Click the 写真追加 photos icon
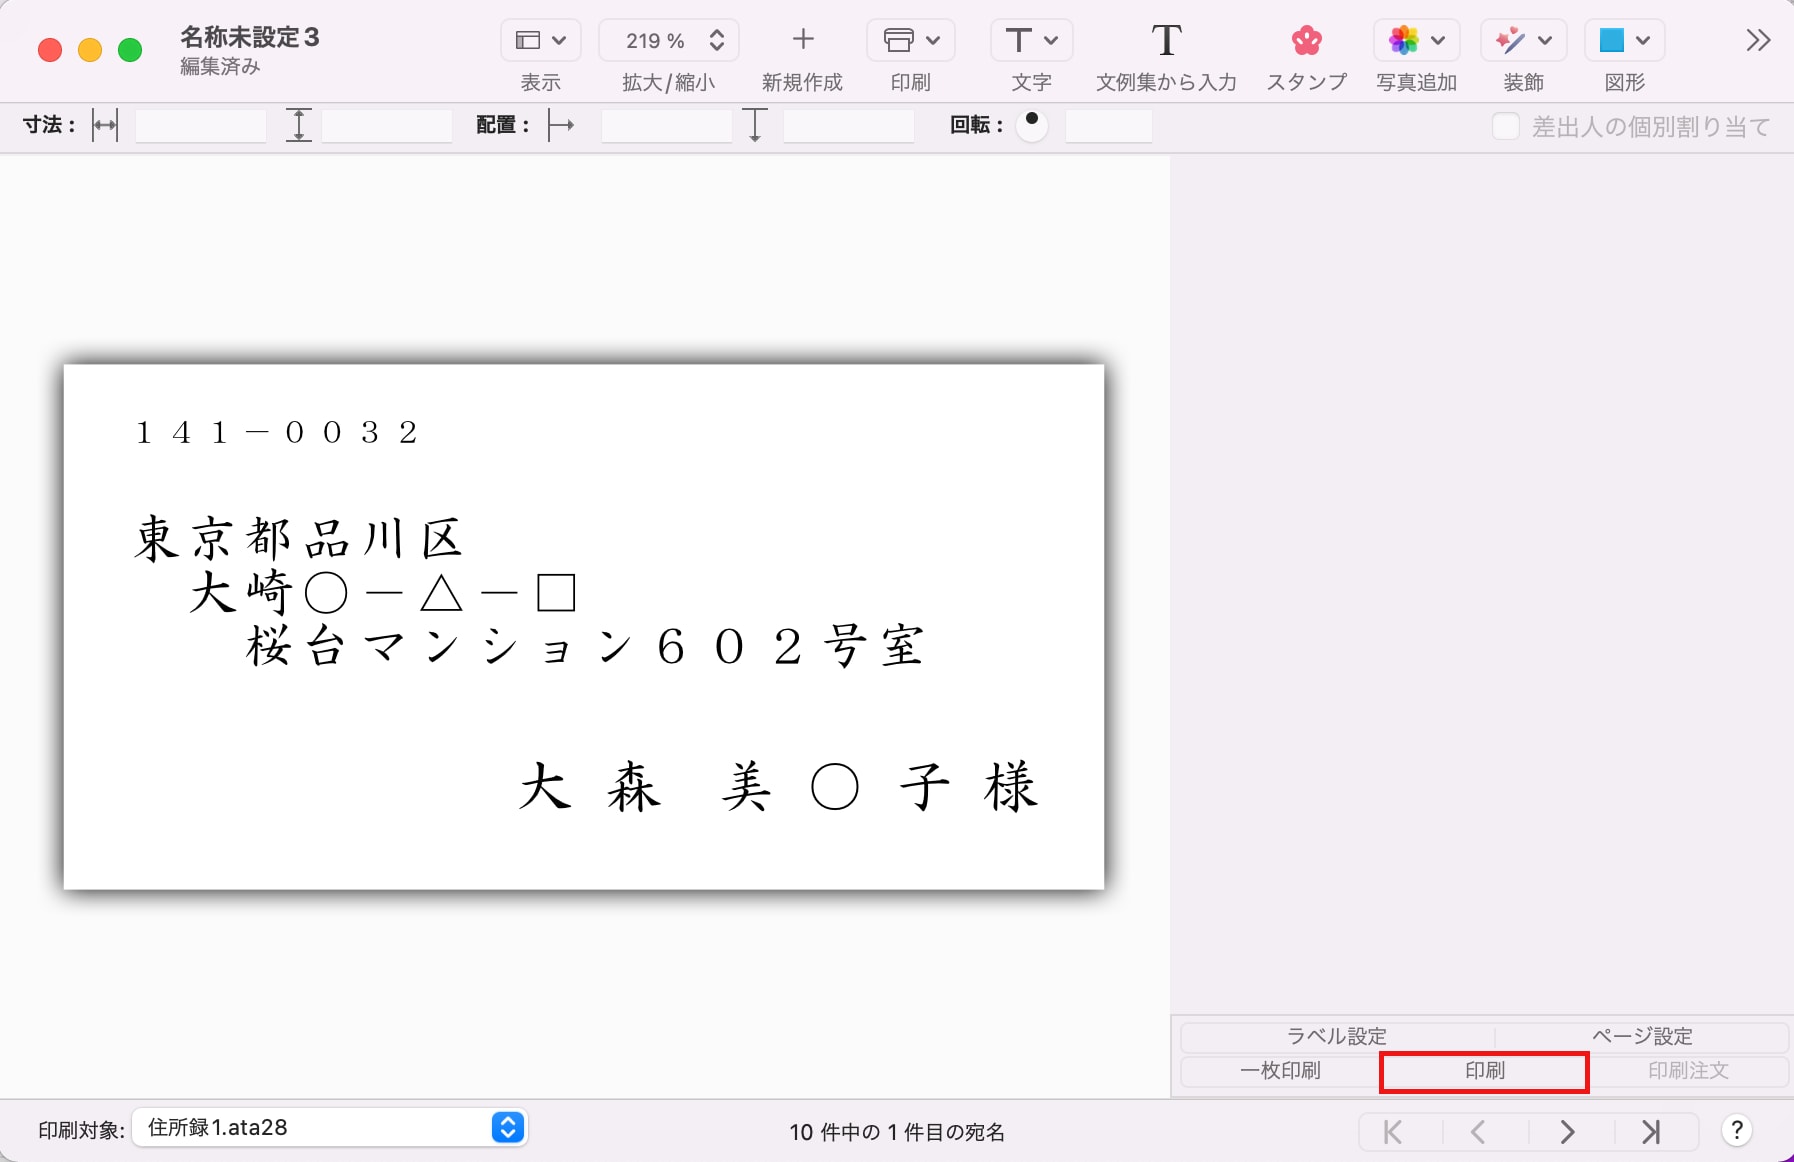This screenshot has width=1794, height=1162. point(1403,41)
